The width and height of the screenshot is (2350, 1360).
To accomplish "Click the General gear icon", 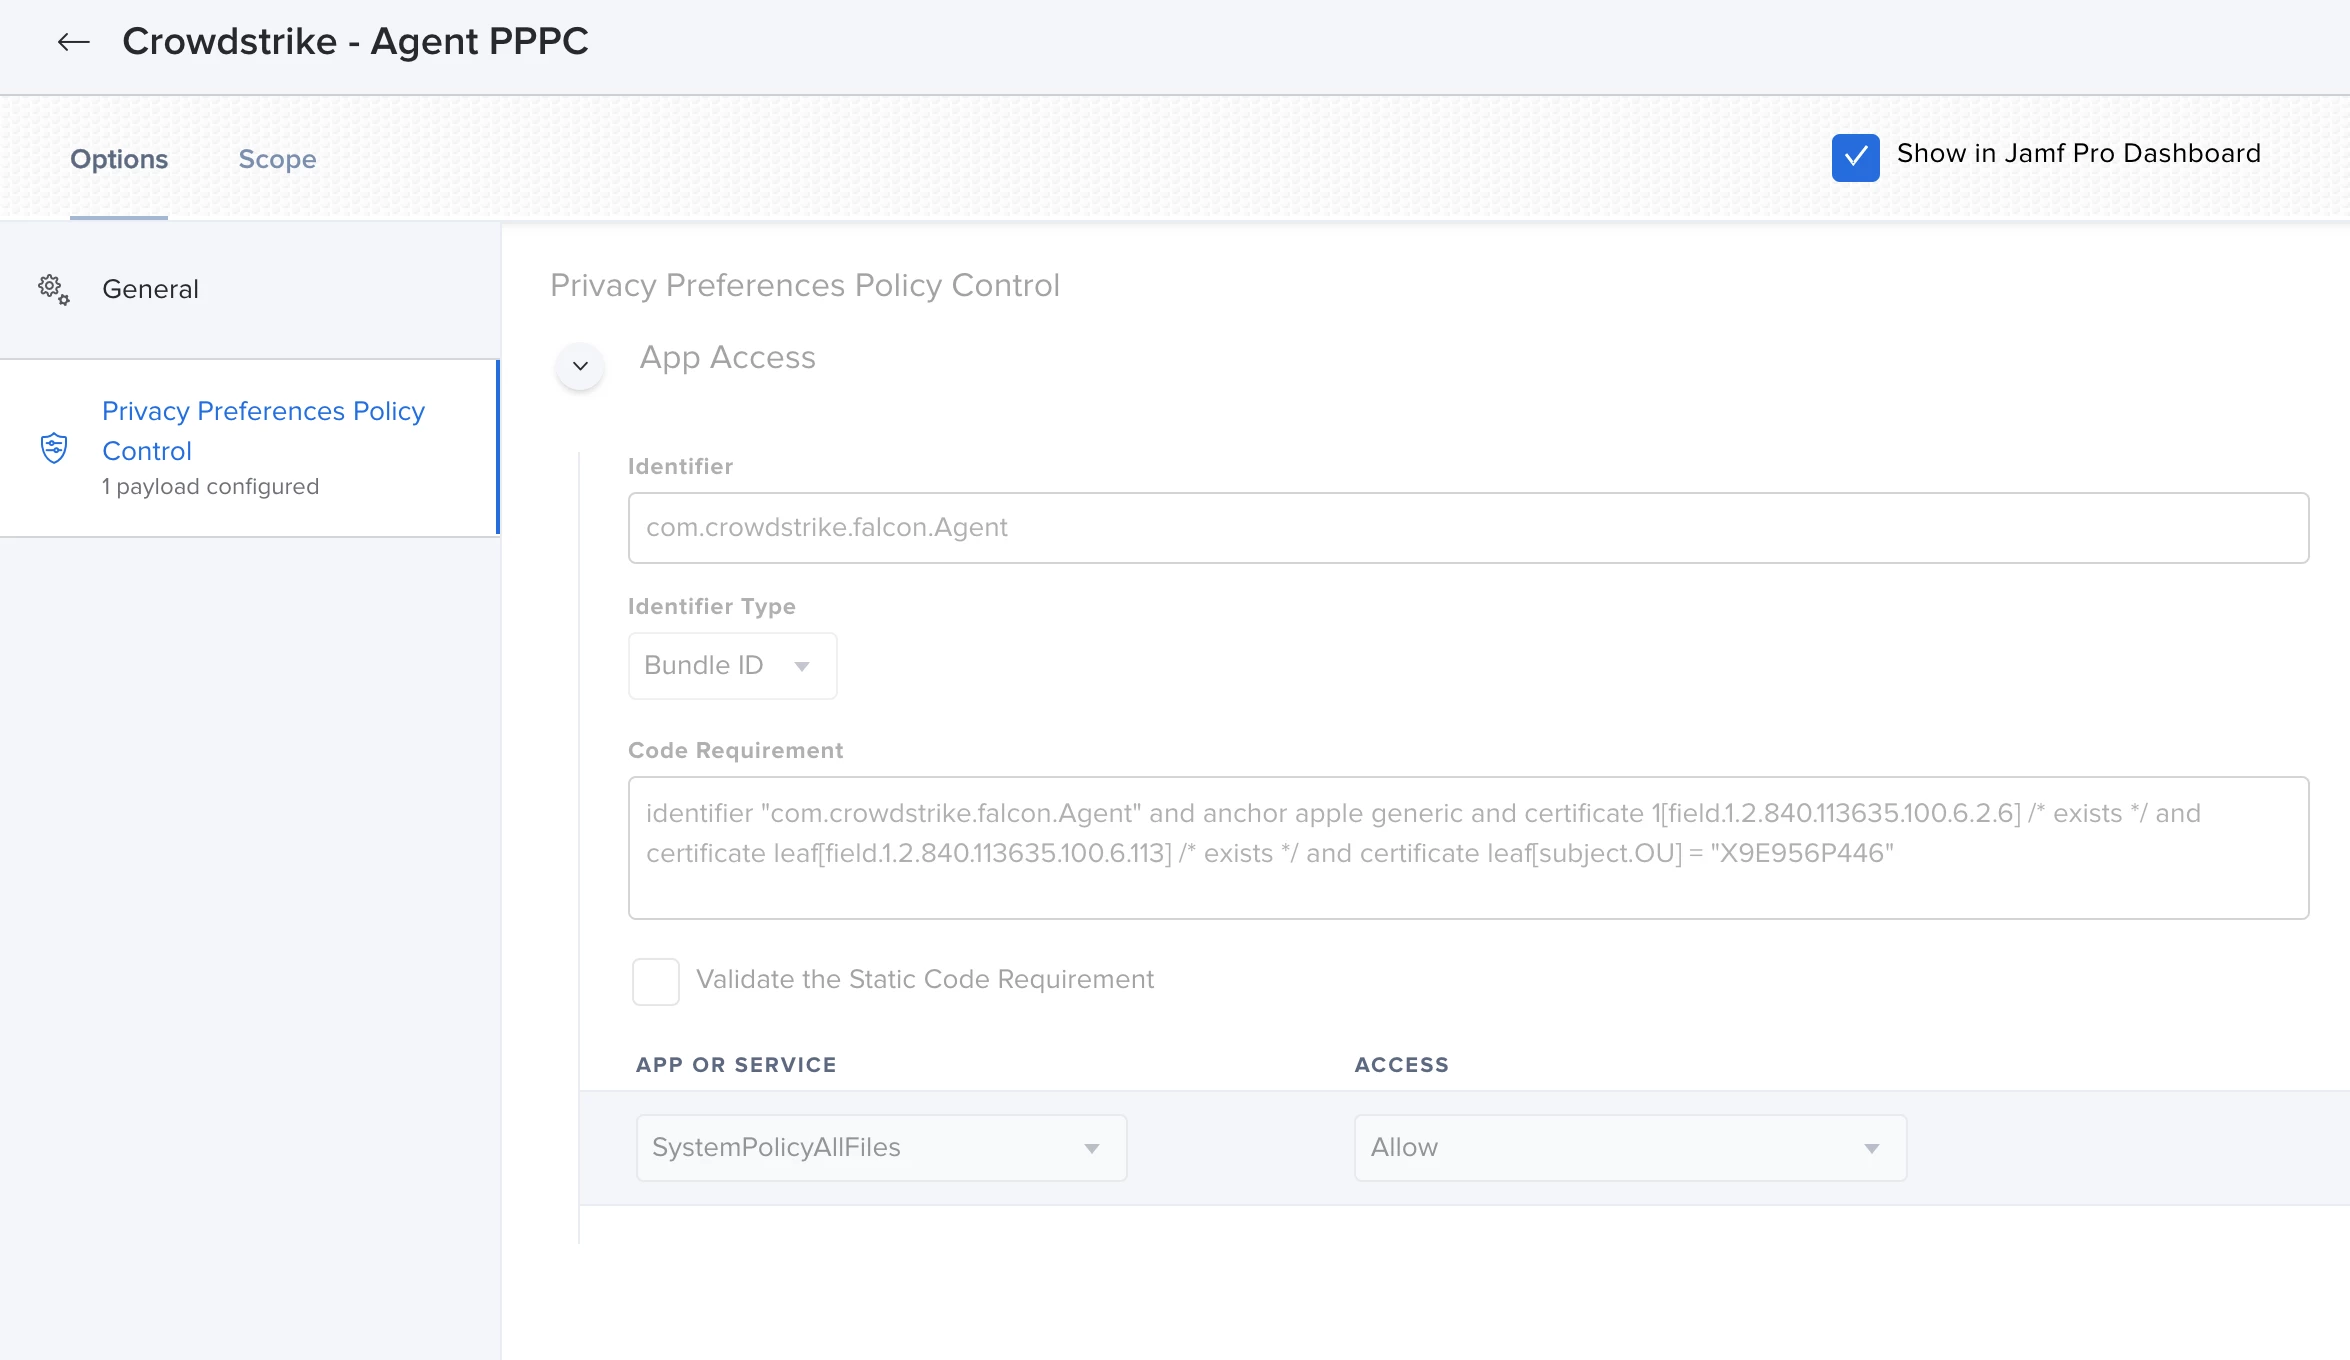I will point(54,289).
